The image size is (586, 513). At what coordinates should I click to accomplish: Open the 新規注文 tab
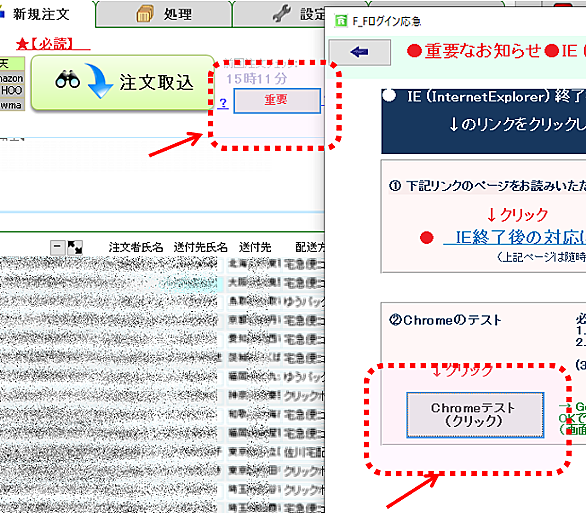pos(41,14)
